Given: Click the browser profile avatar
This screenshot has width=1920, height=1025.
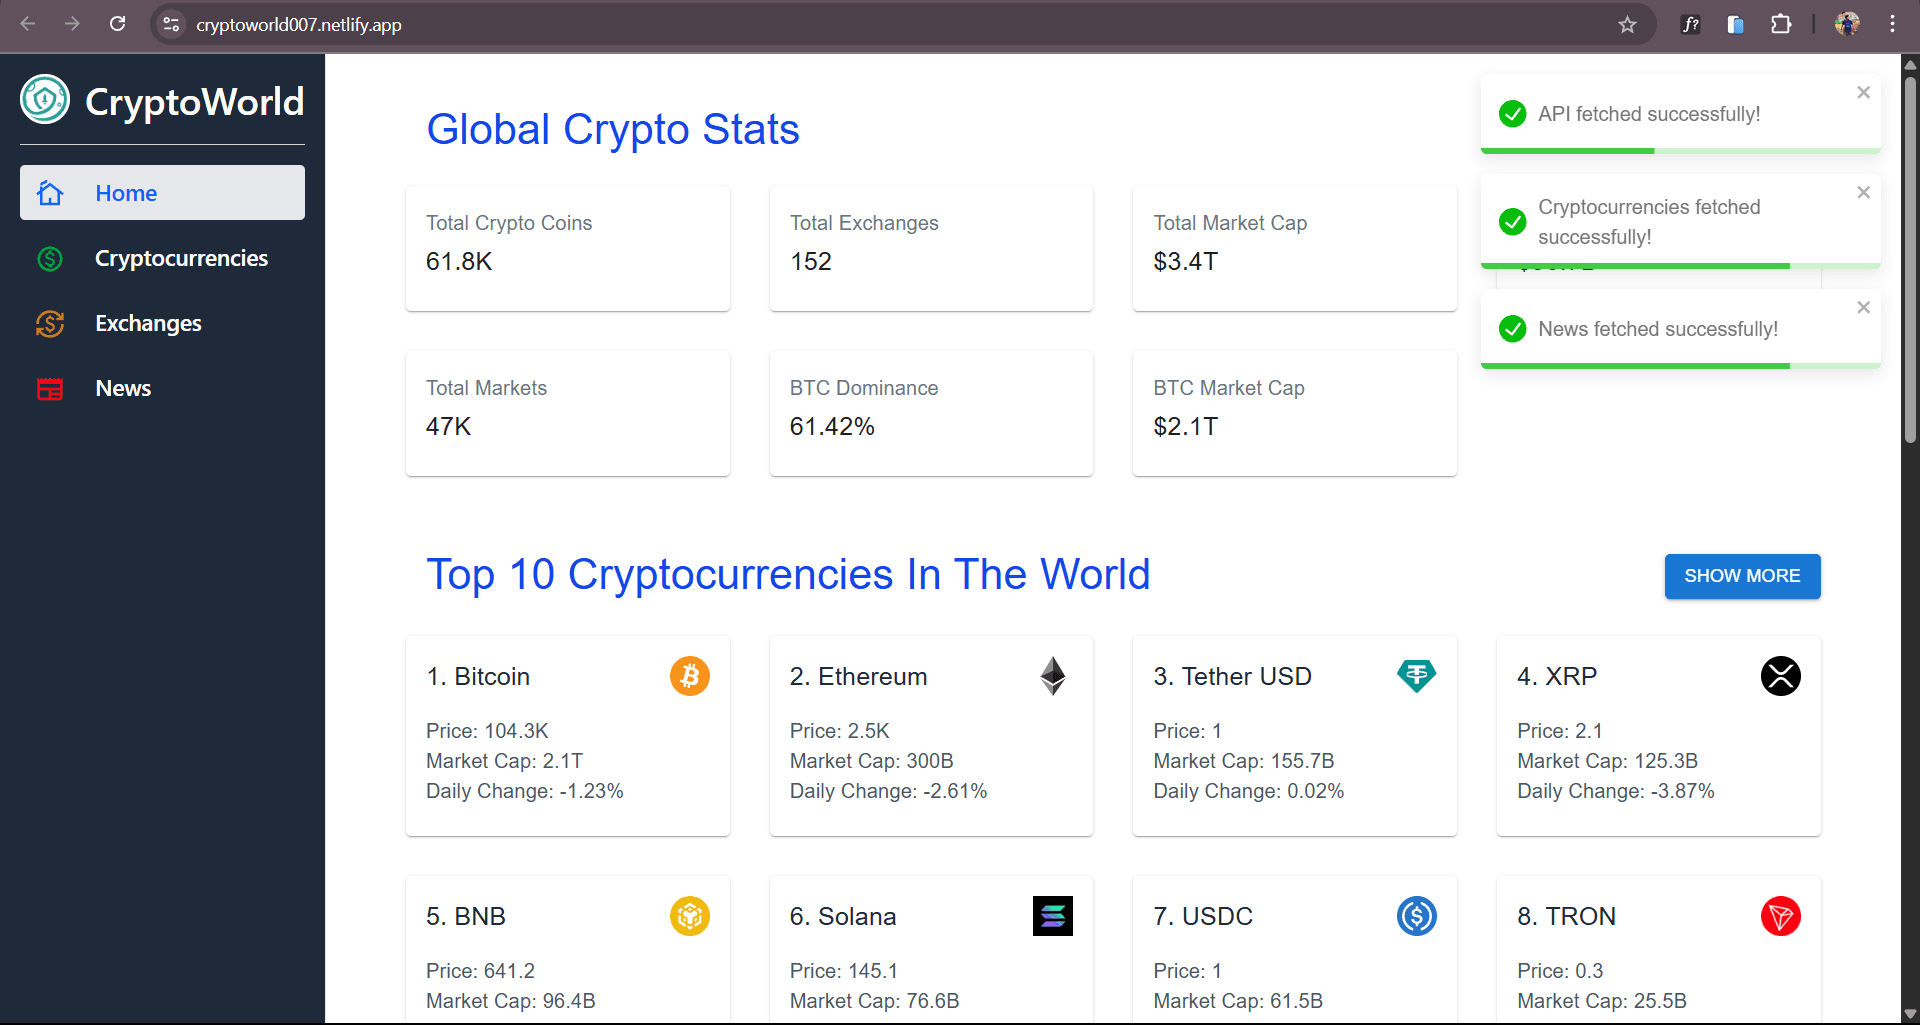Looking at the screenshot, I should point(1847,24).
